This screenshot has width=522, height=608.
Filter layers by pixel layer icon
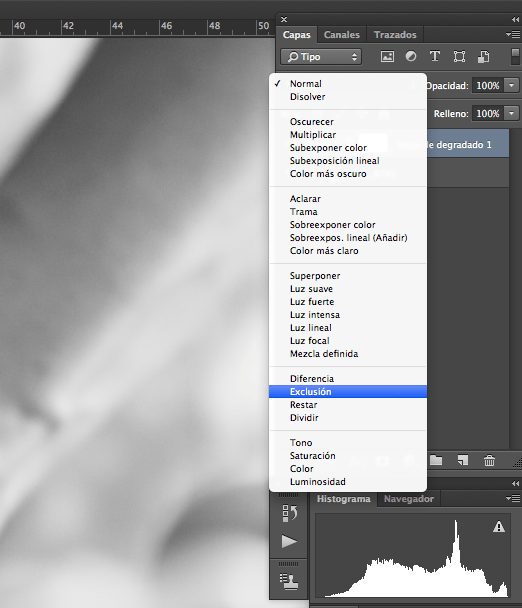pos(387,57)
